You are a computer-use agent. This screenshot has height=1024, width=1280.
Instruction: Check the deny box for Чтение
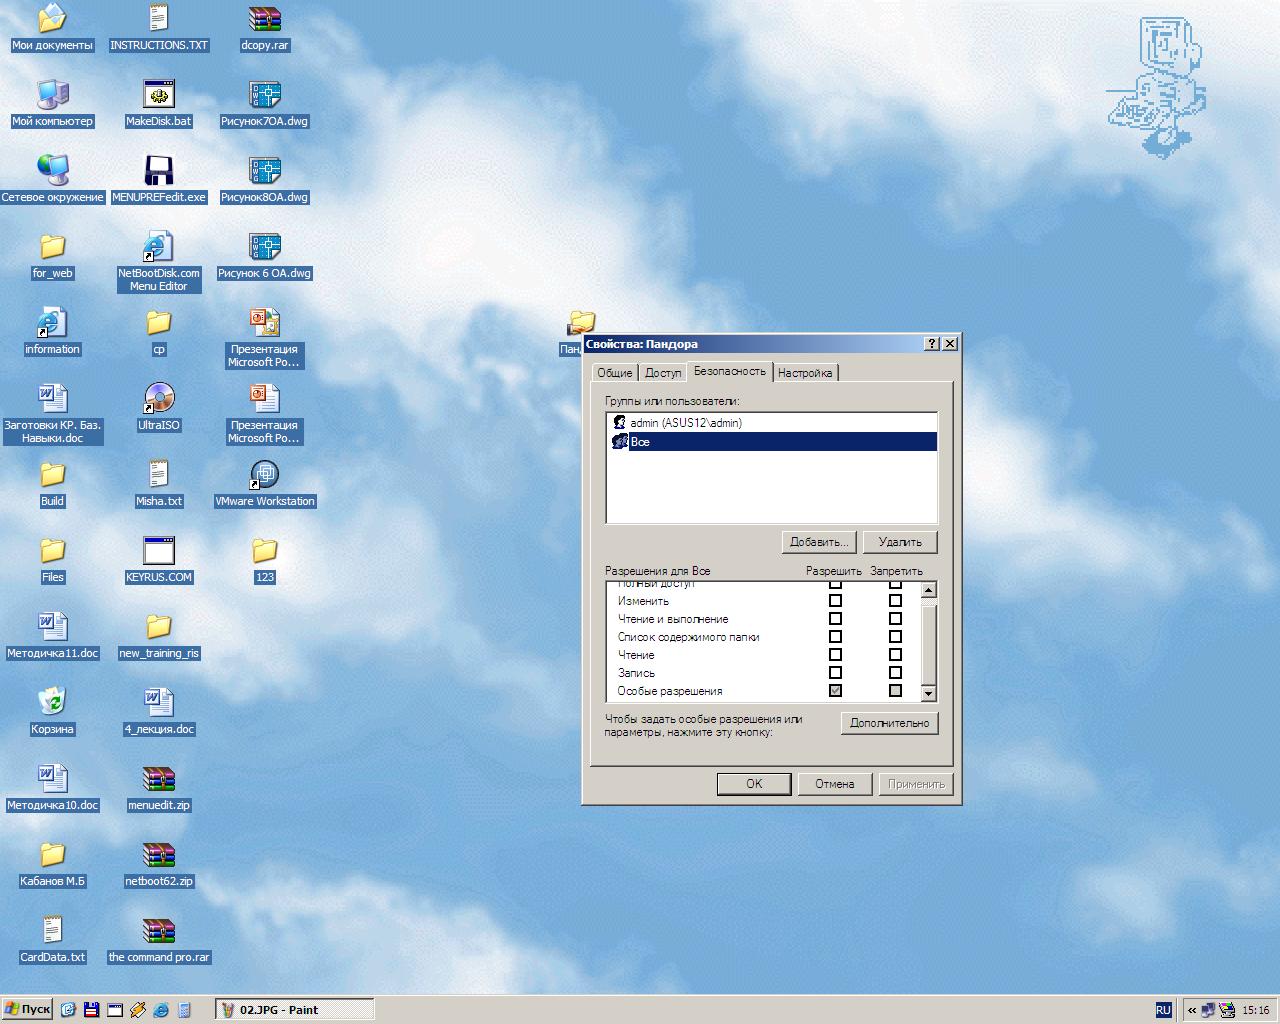(x=895, y=655)
